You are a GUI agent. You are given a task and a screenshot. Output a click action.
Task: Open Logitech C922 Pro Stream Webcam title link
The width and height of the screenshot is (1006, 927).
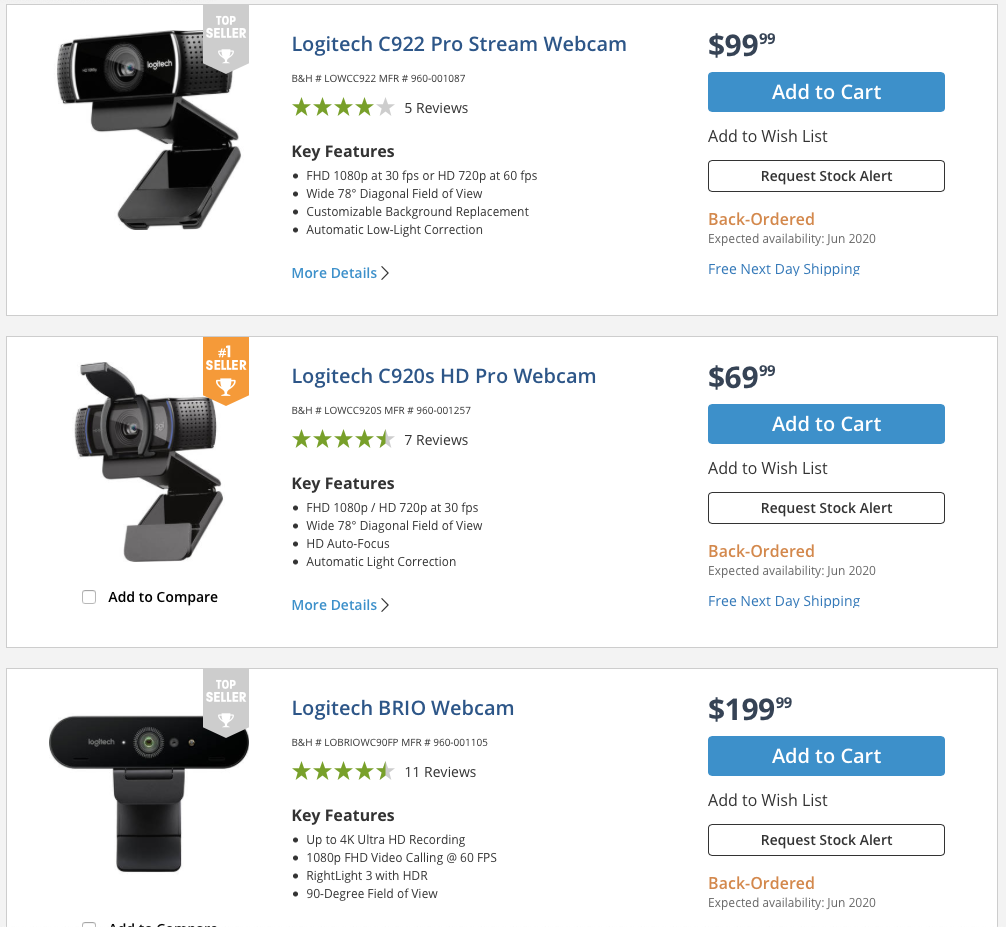459,44
